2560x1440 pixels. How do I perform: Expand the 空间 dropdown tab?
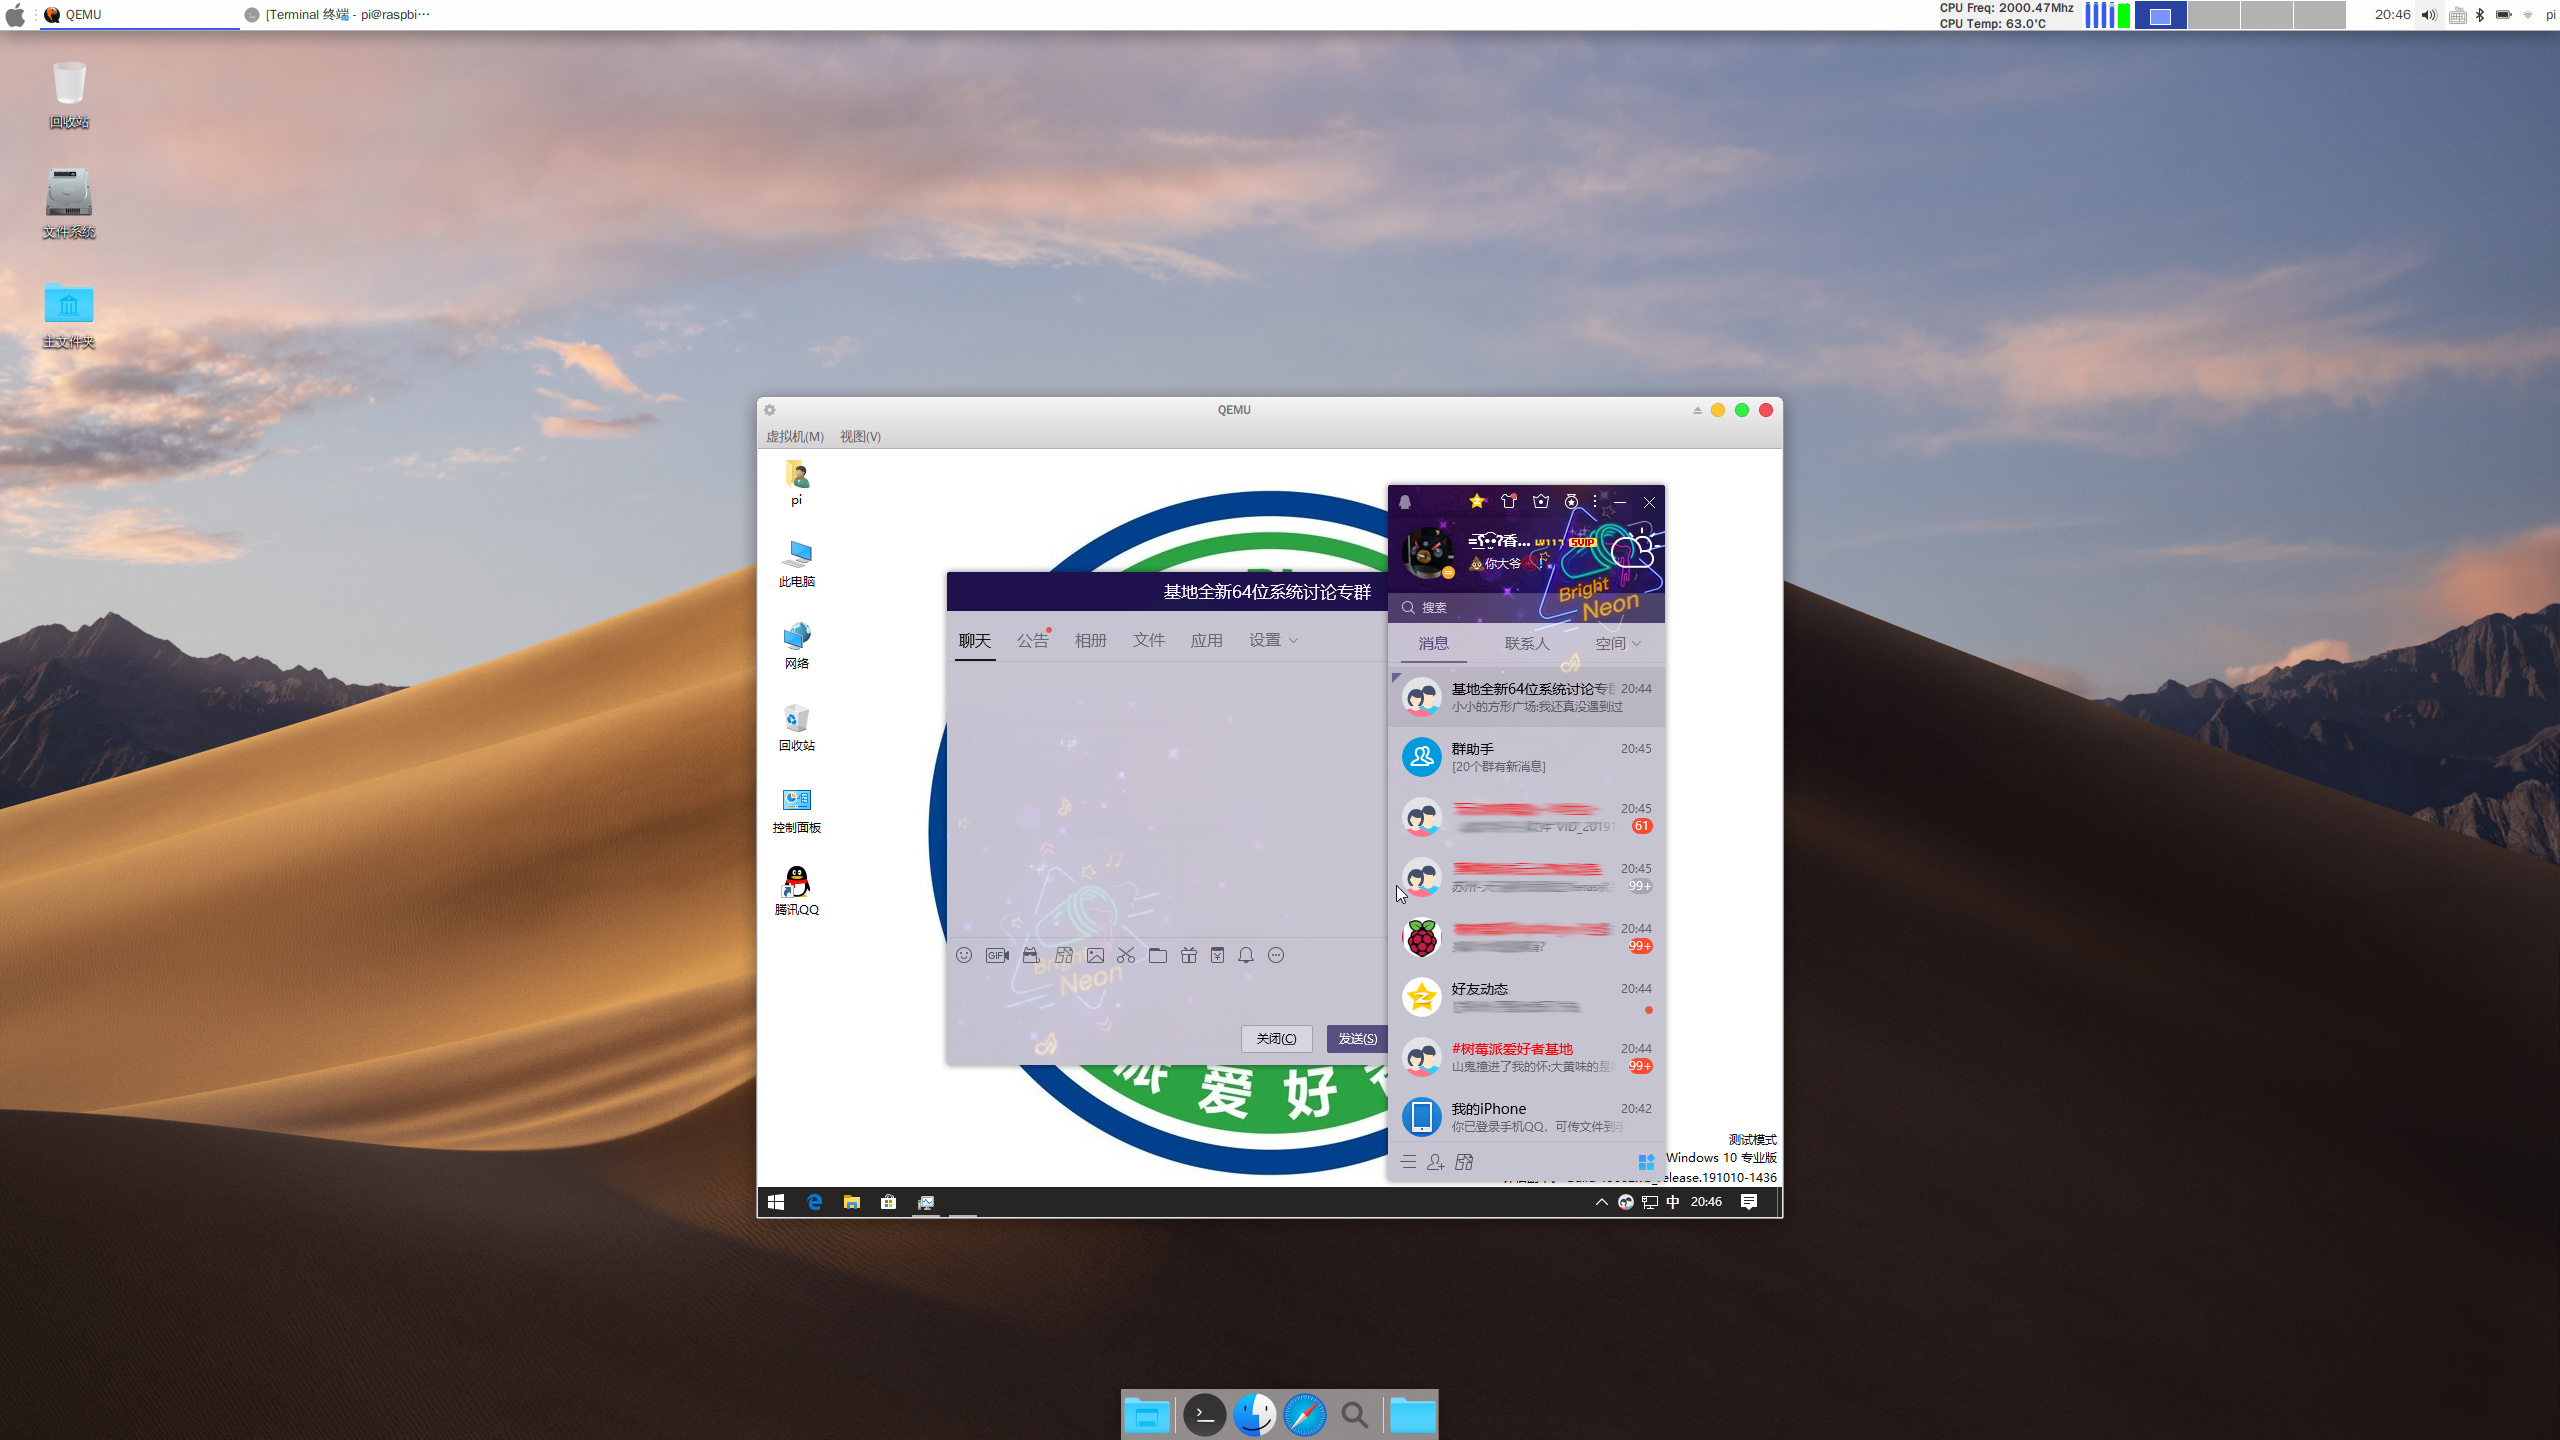pos(1618,644)
